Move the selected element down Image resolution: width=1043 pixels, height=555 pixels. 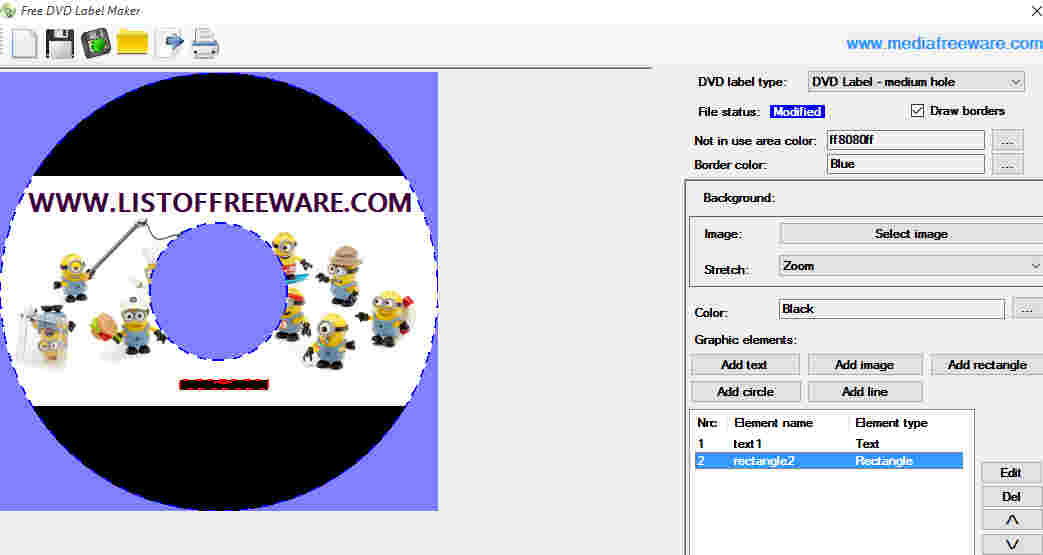coord(1011,544)
